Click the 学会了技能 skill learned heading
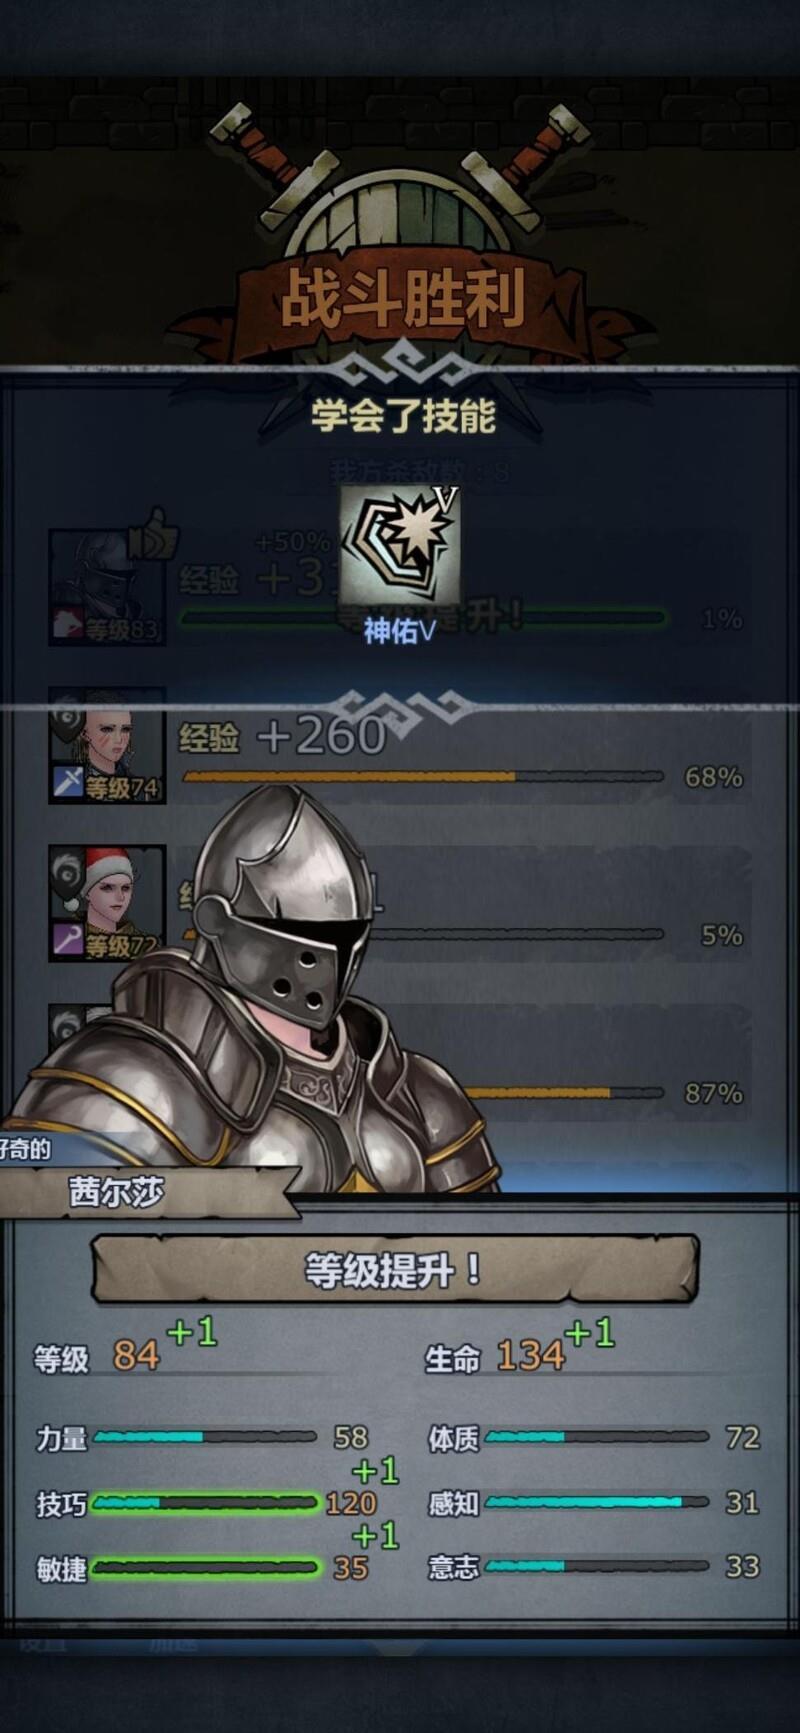The image size is (800, 1733). (x=403, y=416)
